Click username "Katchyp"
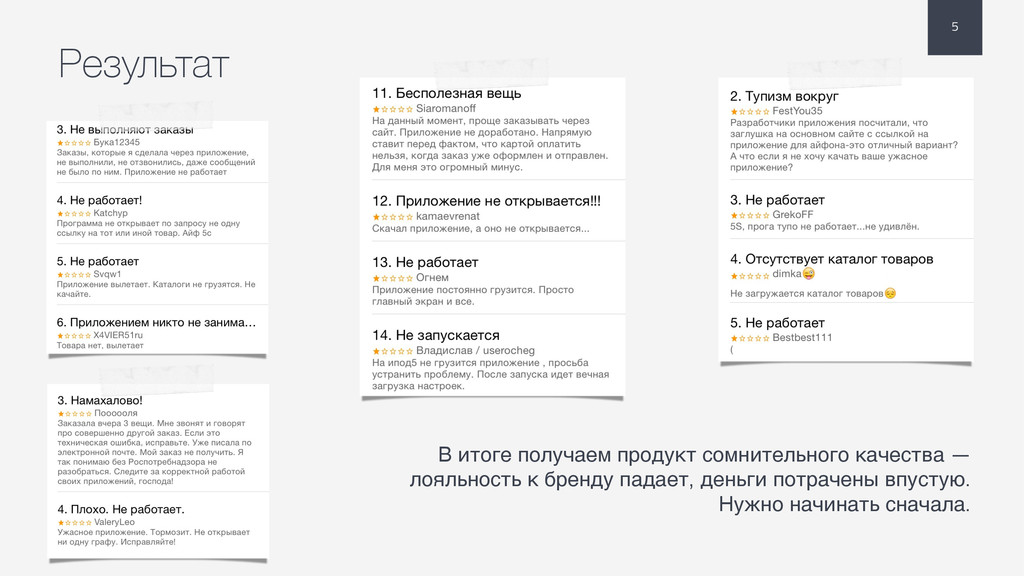The height and width of the screenshot is (576, 1024). tap(110, 213)
